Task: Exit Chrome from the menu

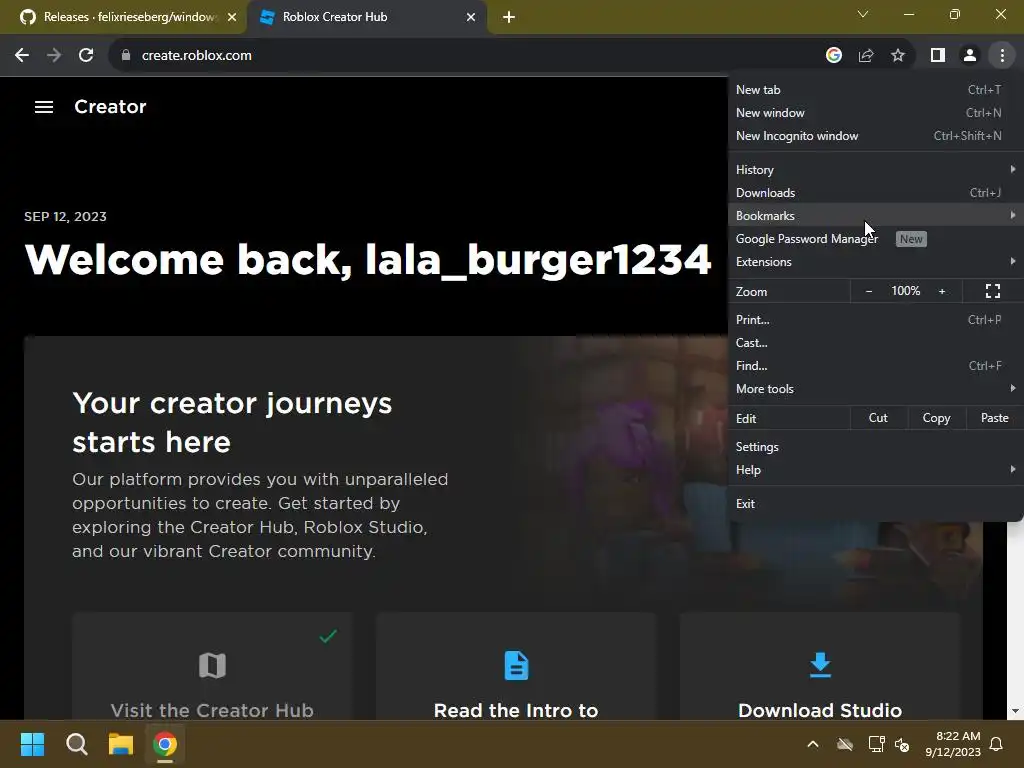Action: (874, 504)
